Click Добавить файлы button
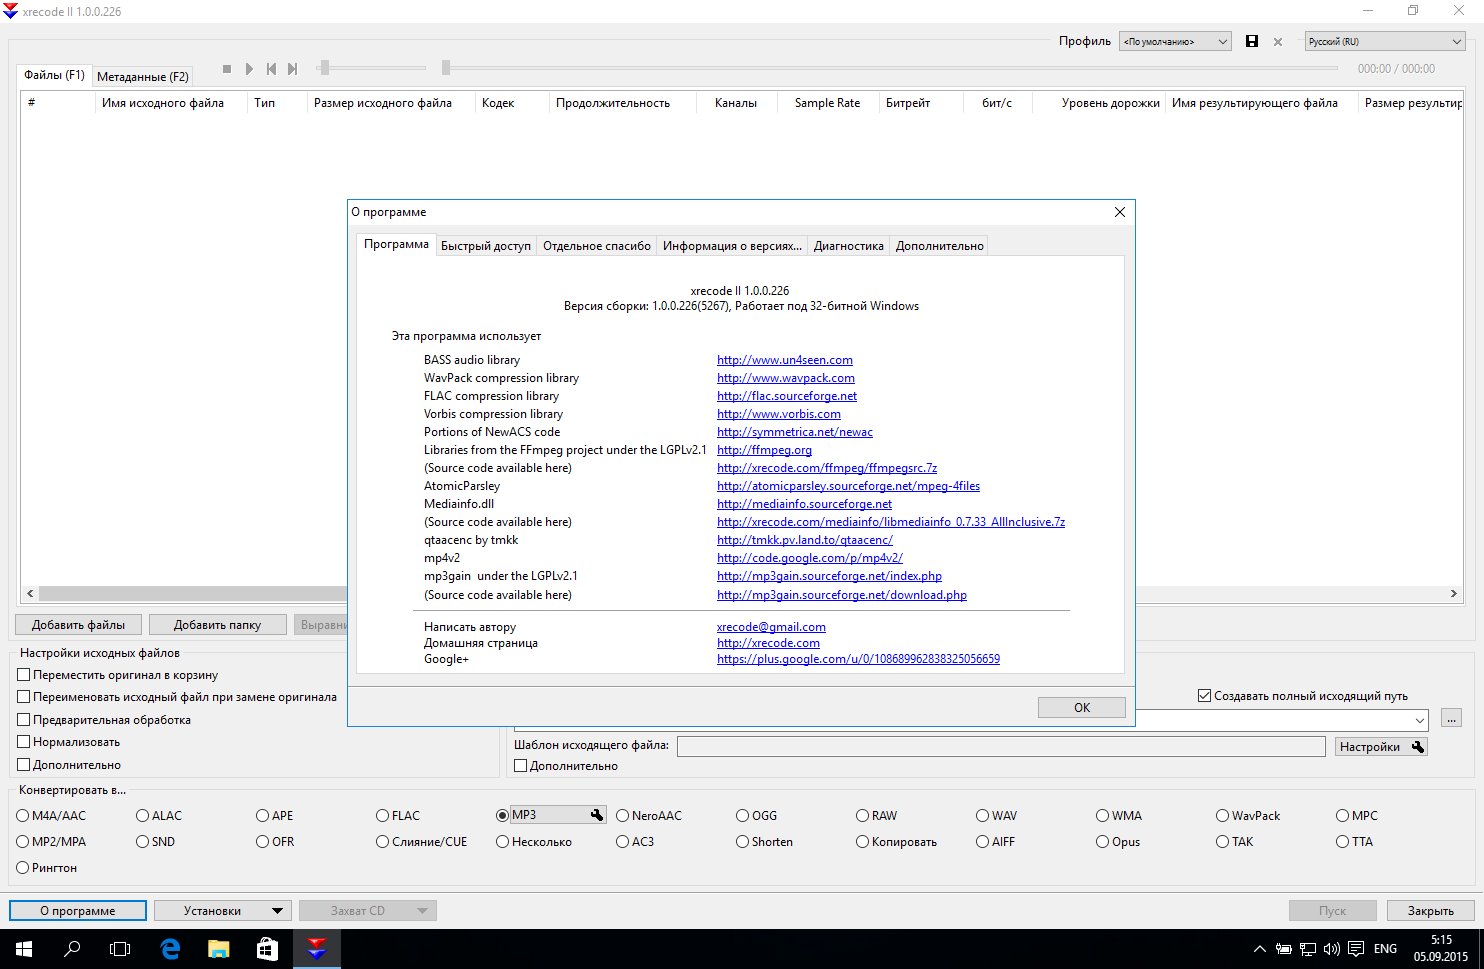1484x969 pixels. pyautogui.click(x=78, y=625)
